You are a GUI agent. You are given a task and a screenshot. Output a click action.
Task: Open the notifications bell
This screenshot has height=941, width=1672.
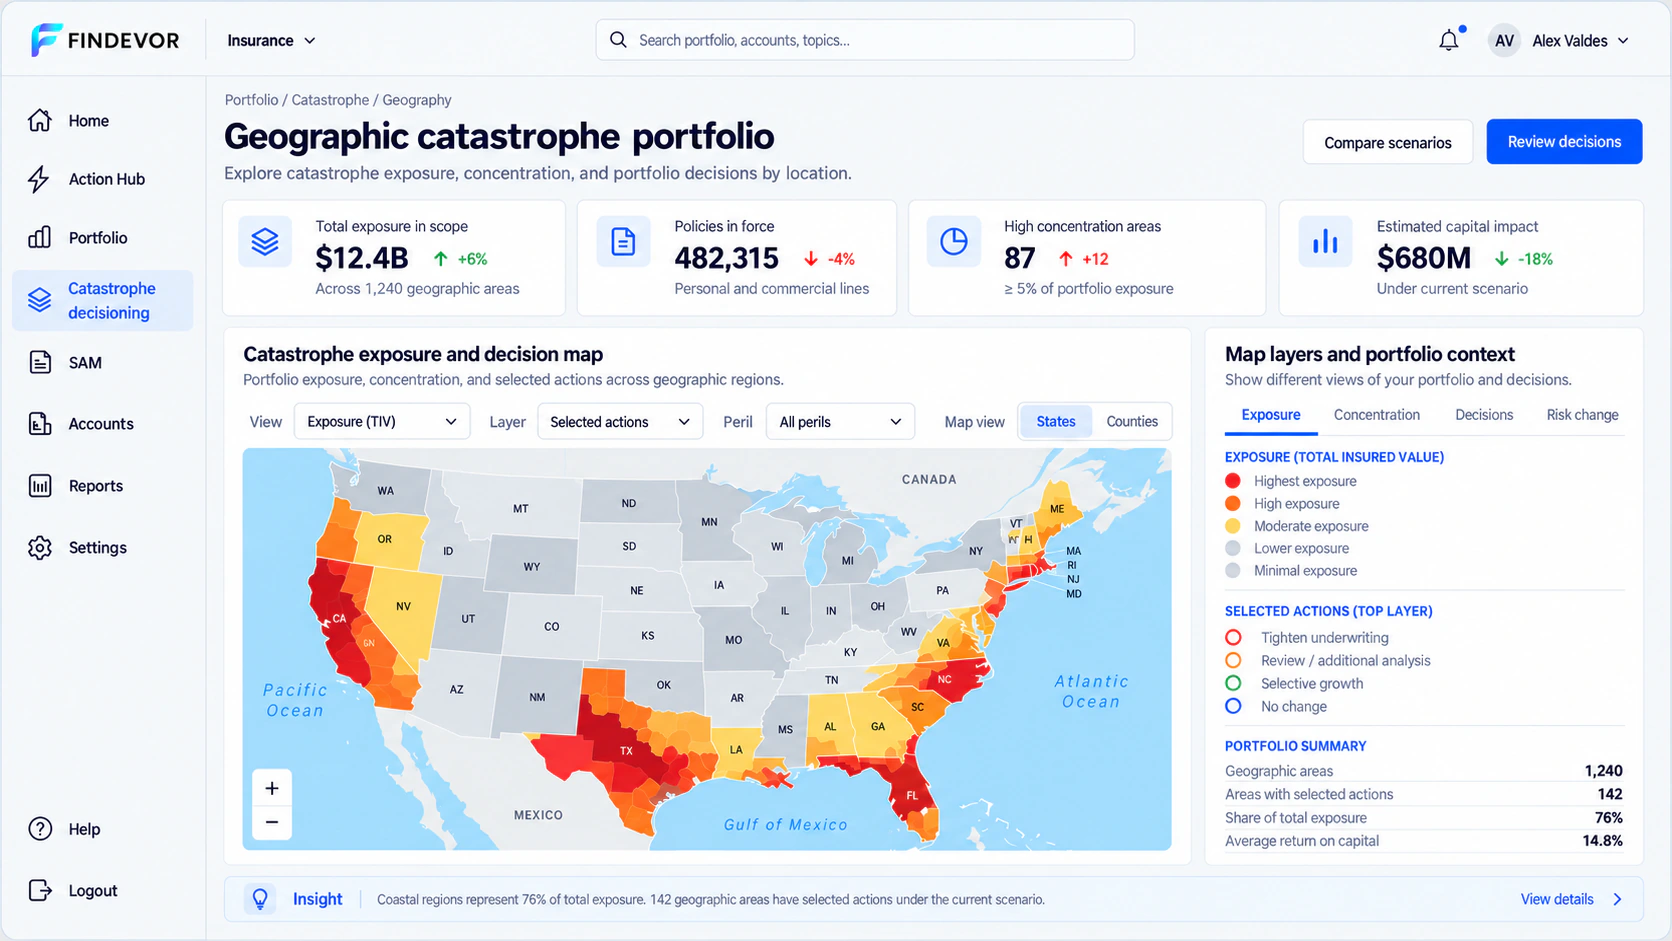coord(1449,40)
